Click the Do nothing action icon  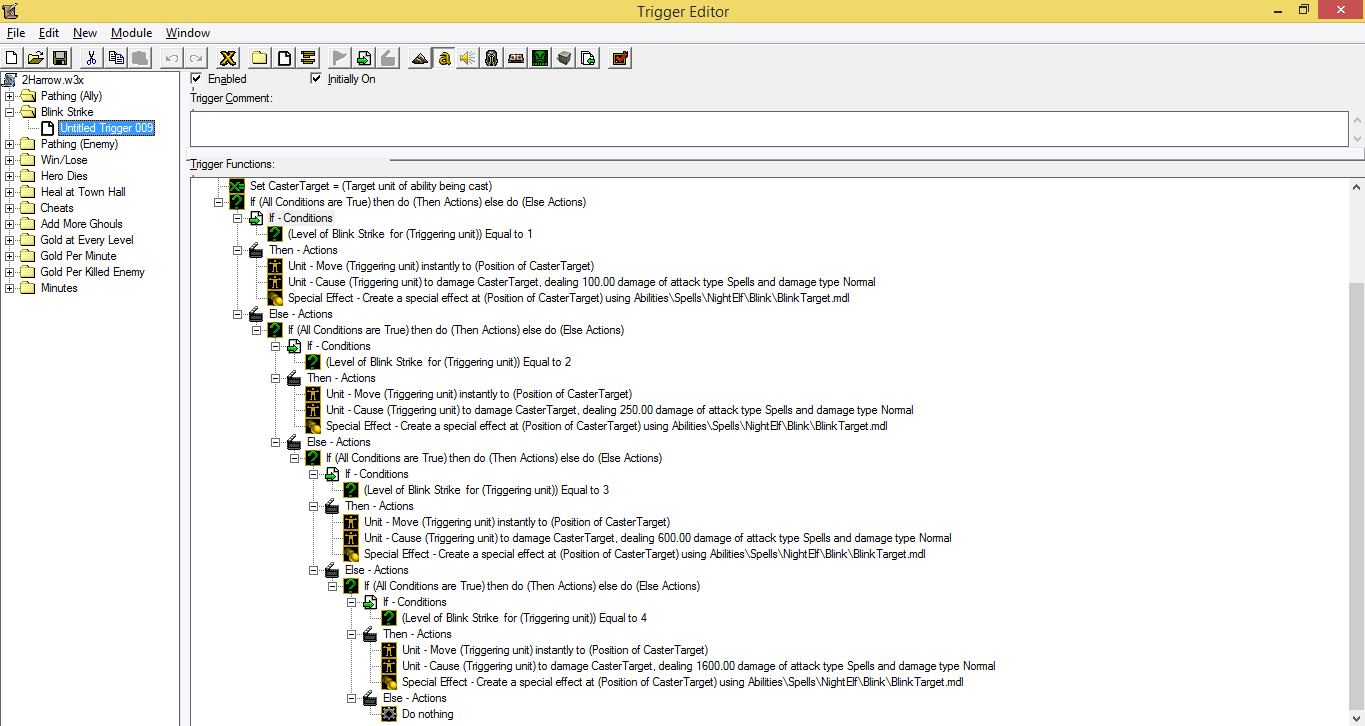tap(389, 714)
